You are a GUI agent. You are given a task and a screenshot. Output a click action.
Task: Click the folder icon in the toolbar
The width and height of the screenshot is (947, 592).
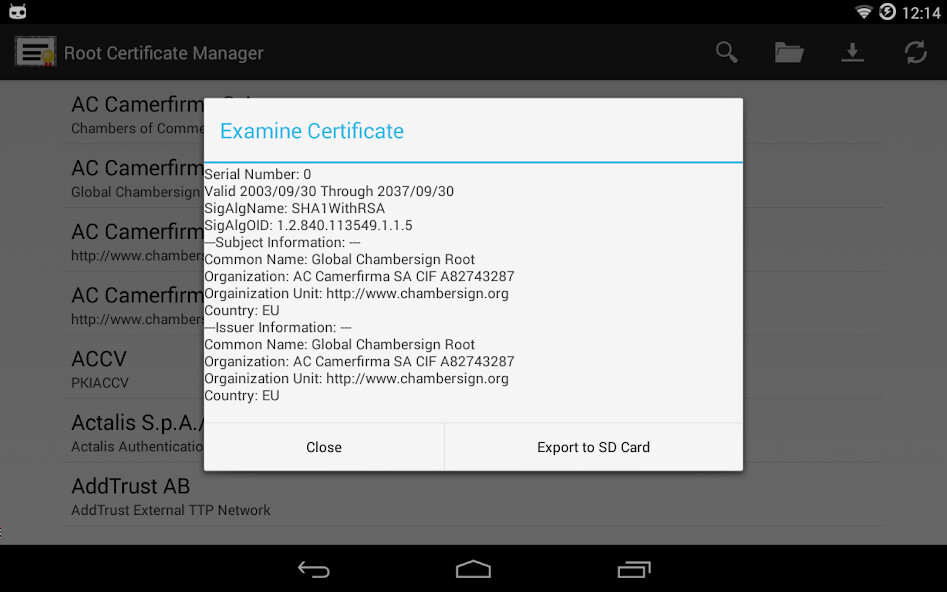(789, 52)
